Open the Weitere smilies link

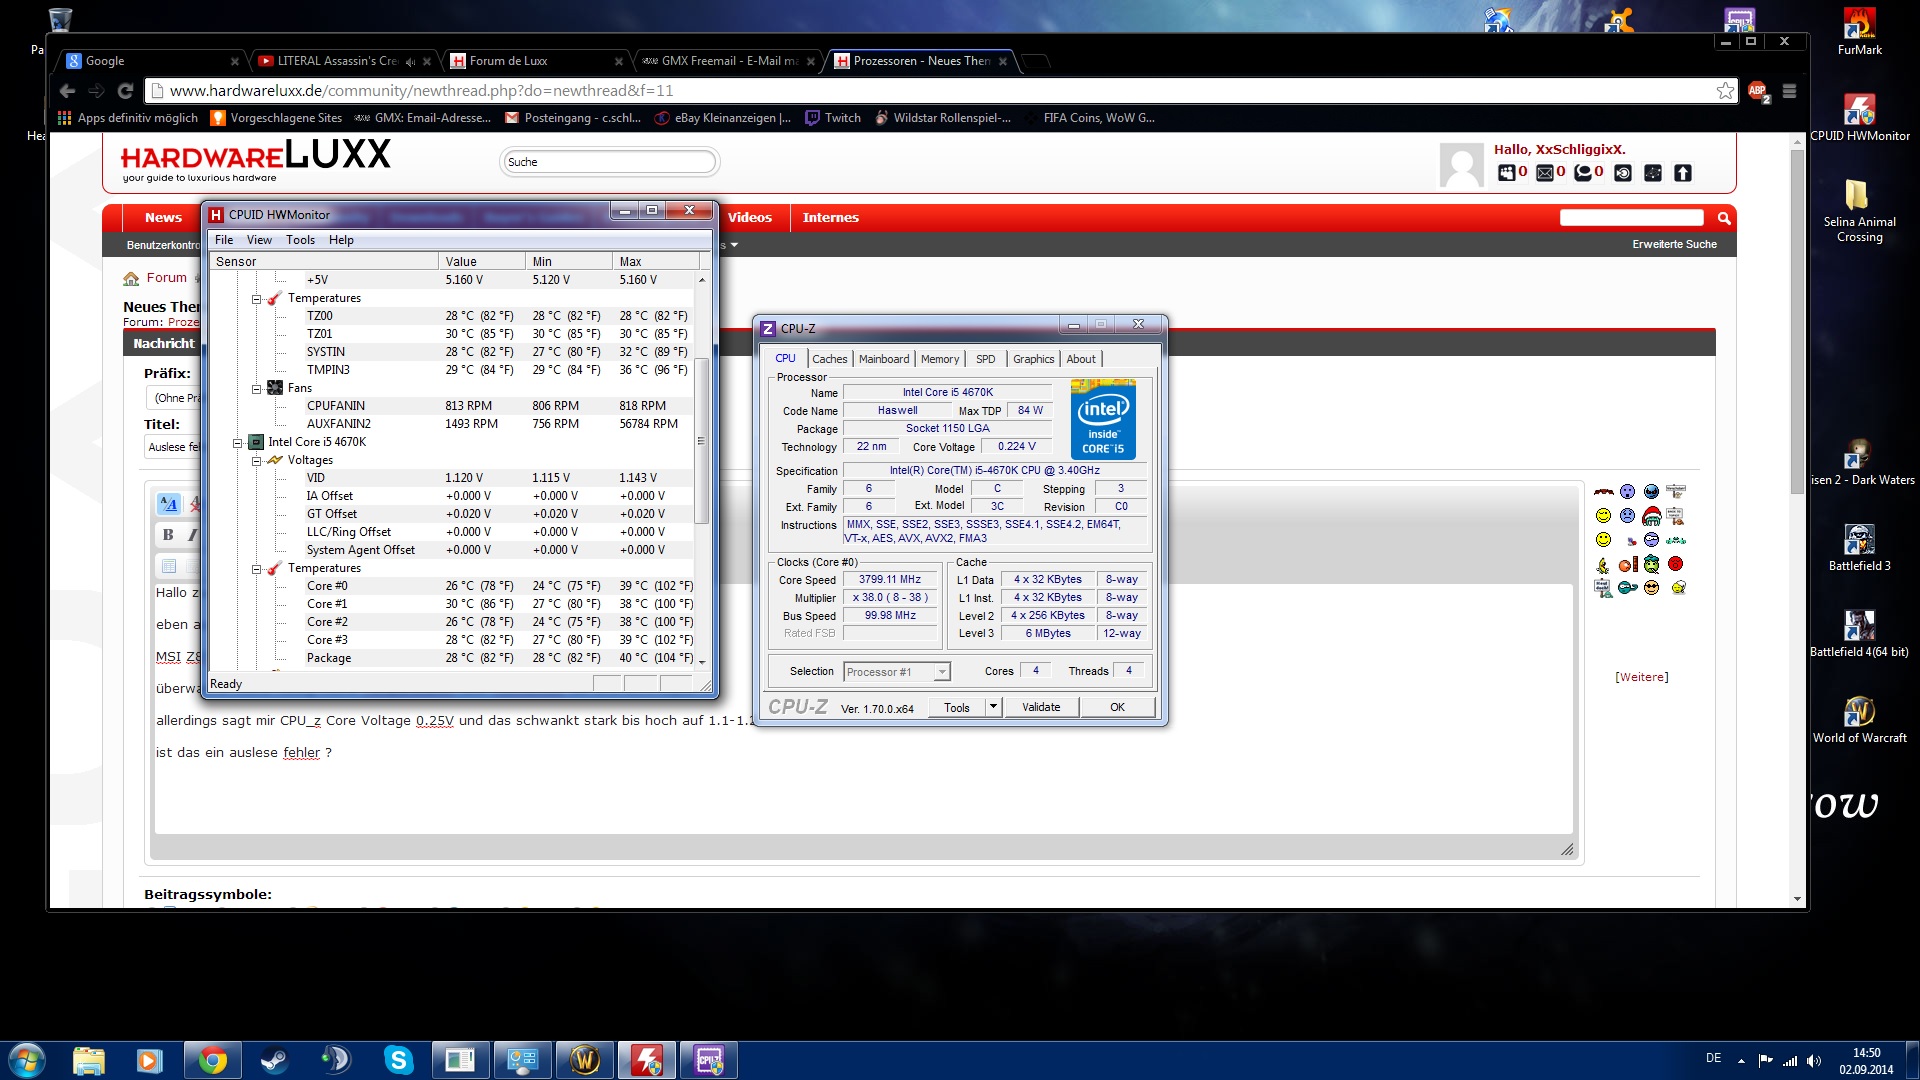(x=1641, y=677)
